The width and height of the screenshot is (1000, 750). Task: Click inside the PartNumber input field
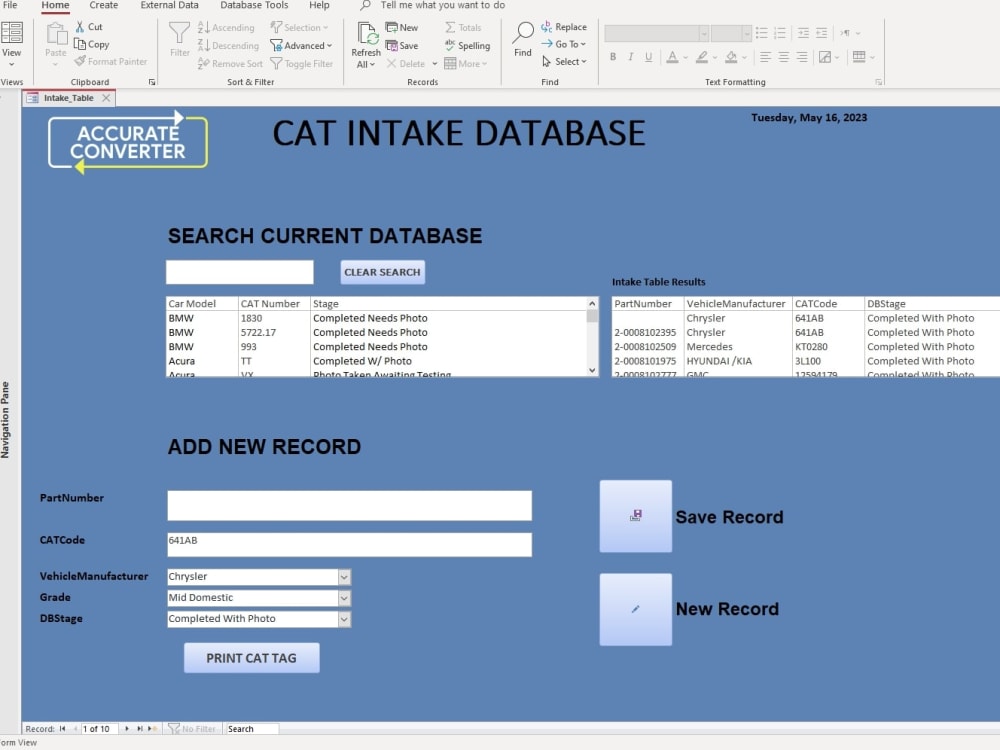coord(349,505)
